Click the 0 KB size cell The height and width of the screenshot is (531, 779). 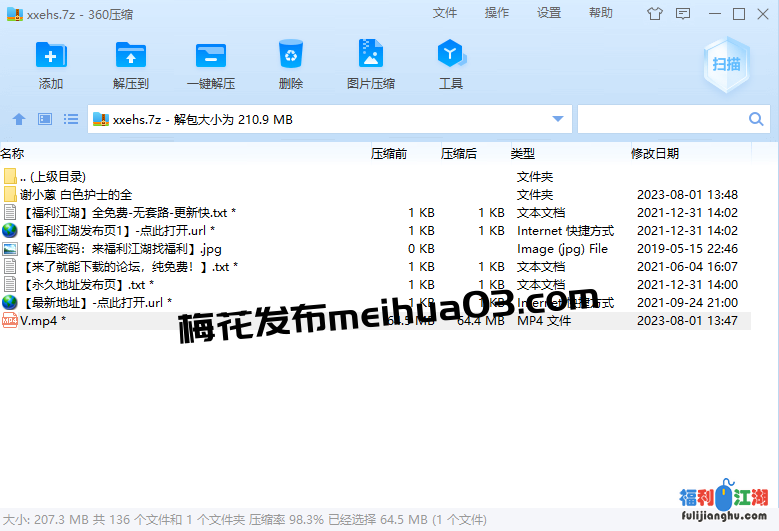tap(421, 249)
